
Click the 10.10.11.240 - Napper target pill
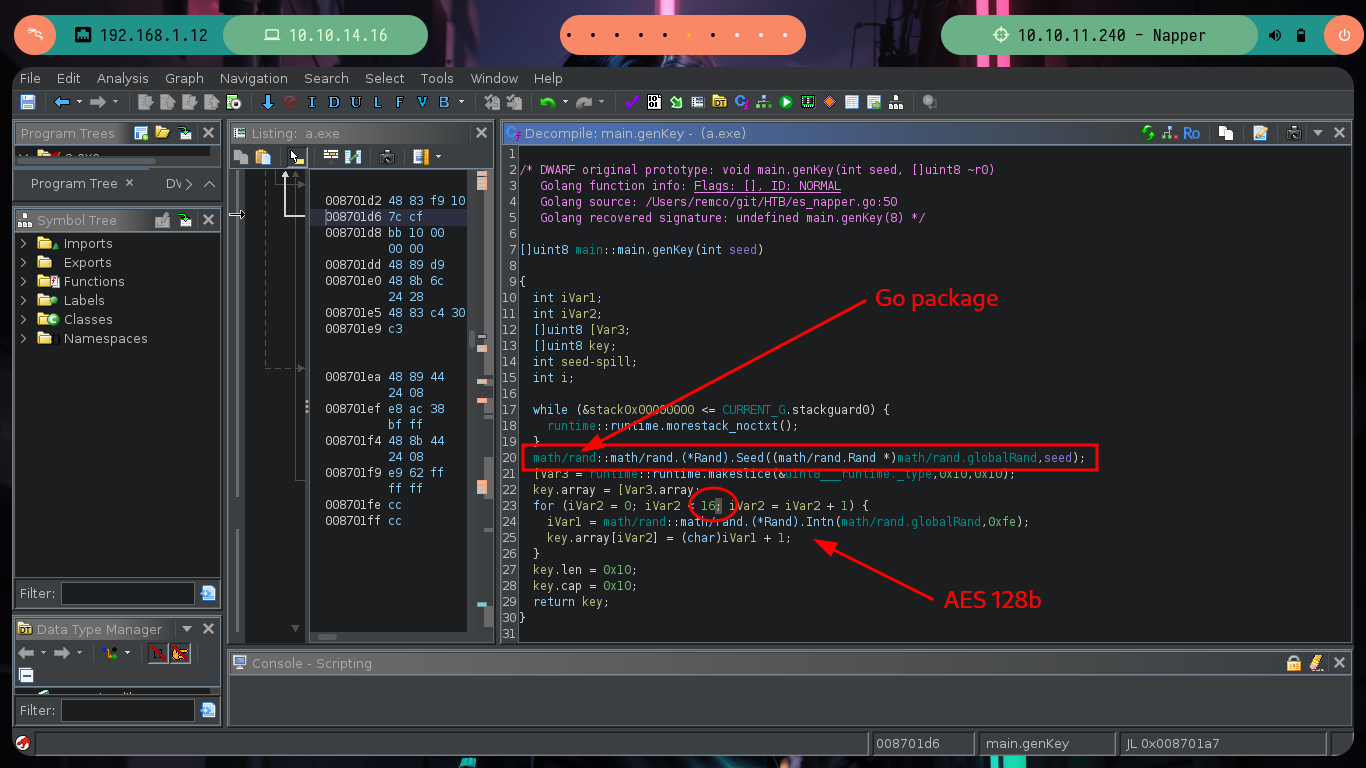point(1100,35)
